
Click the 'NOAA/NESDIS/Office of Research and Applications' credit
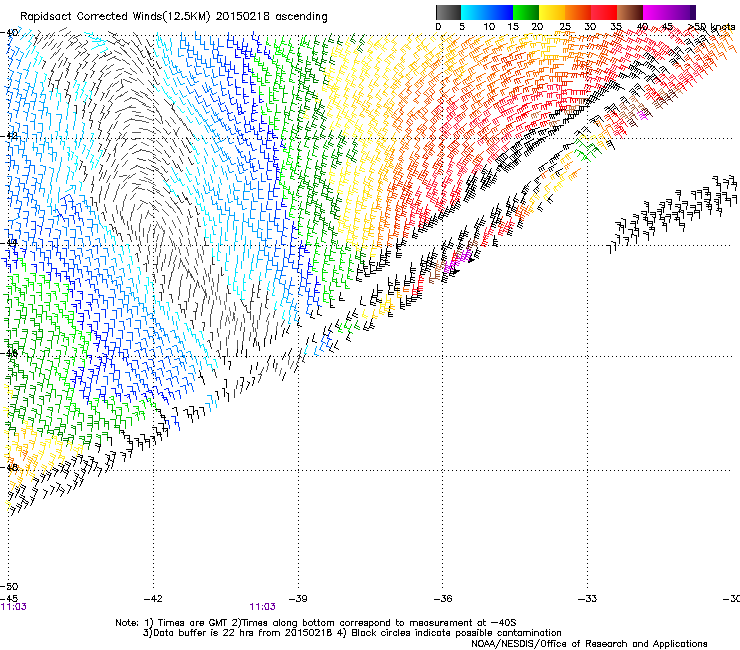pyautogui.click(x=589, y=644)
